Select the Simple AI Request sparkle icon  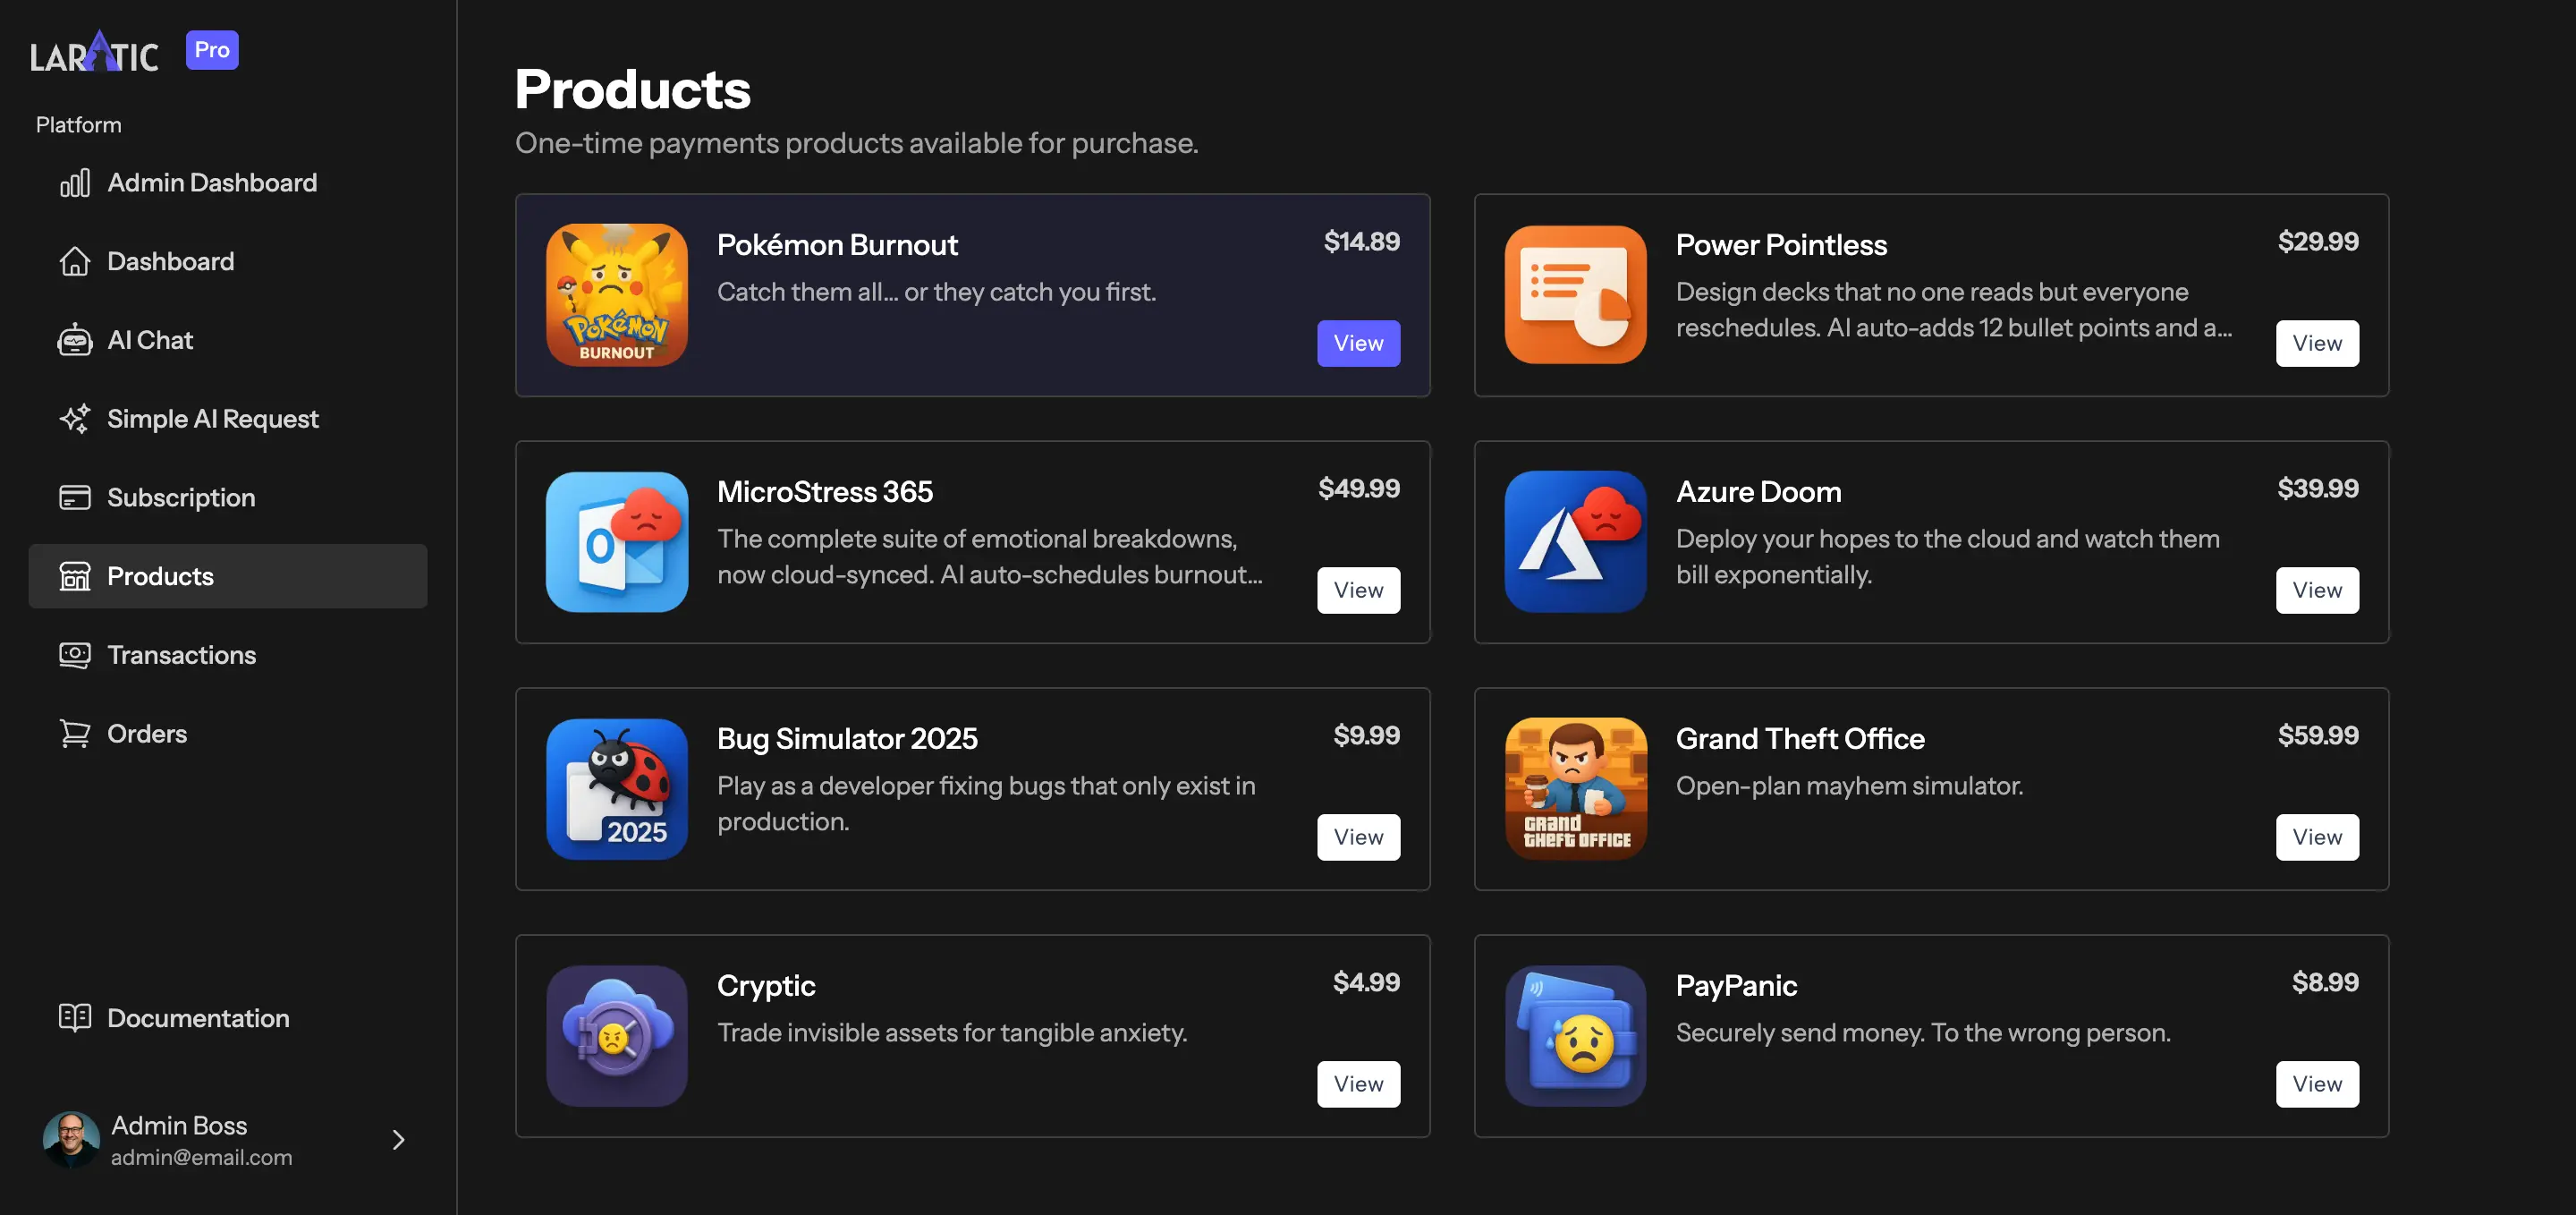coord(75,418)
